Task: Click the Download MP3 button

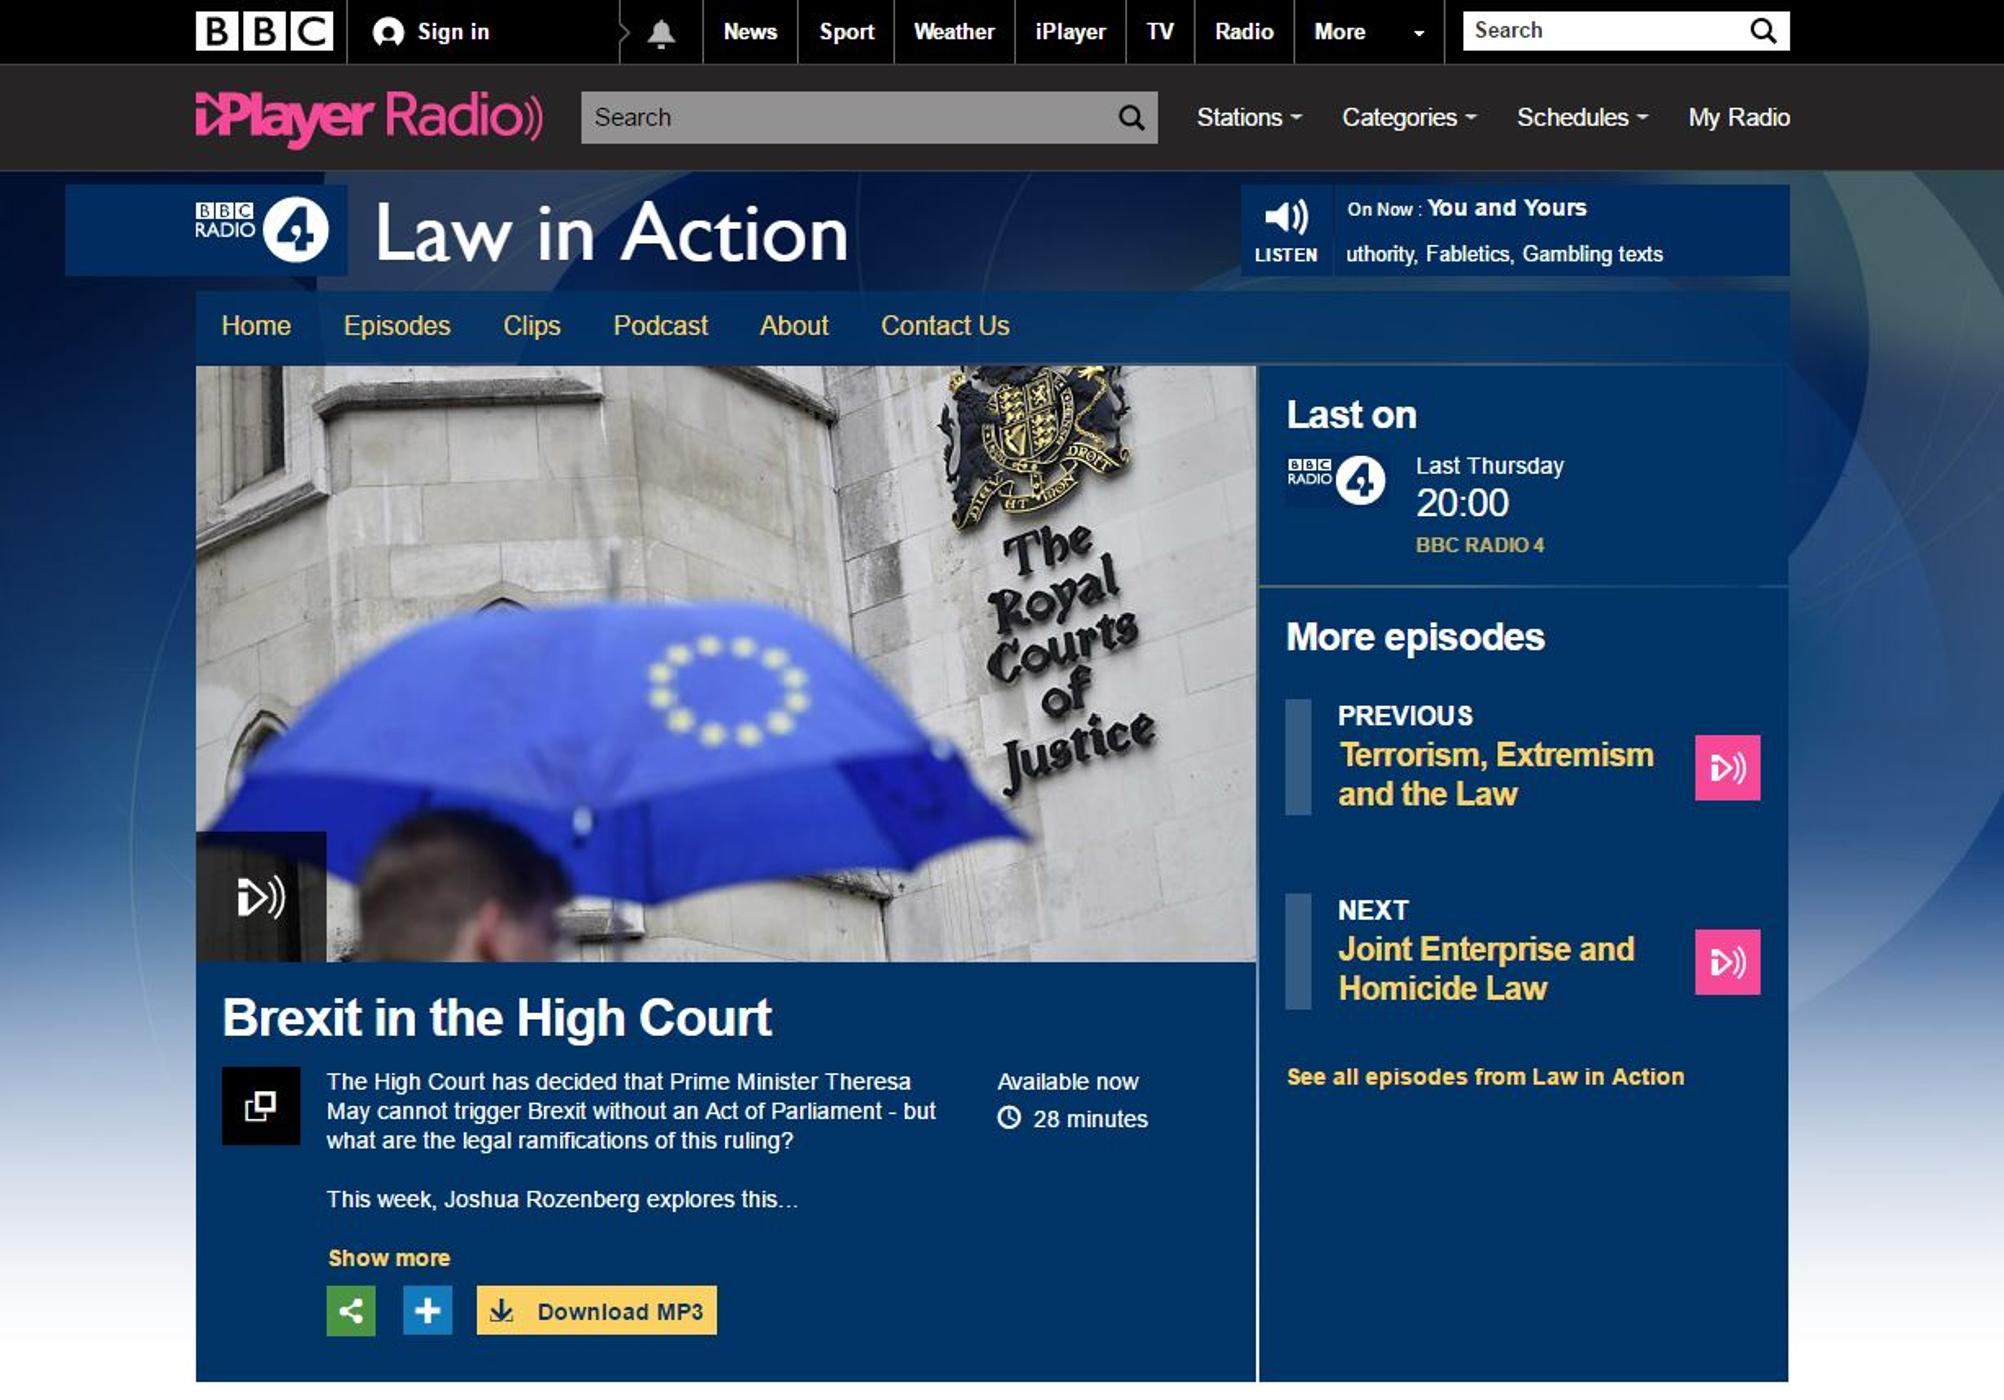Action: point(597,1310)
